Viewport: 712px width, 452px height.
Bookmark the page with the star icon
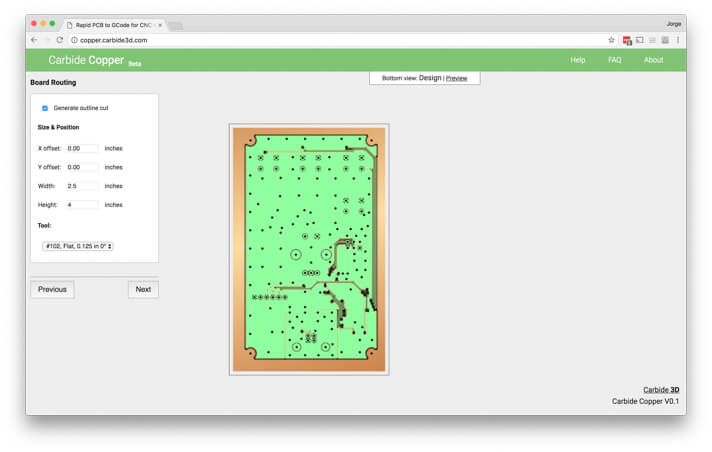611,40
